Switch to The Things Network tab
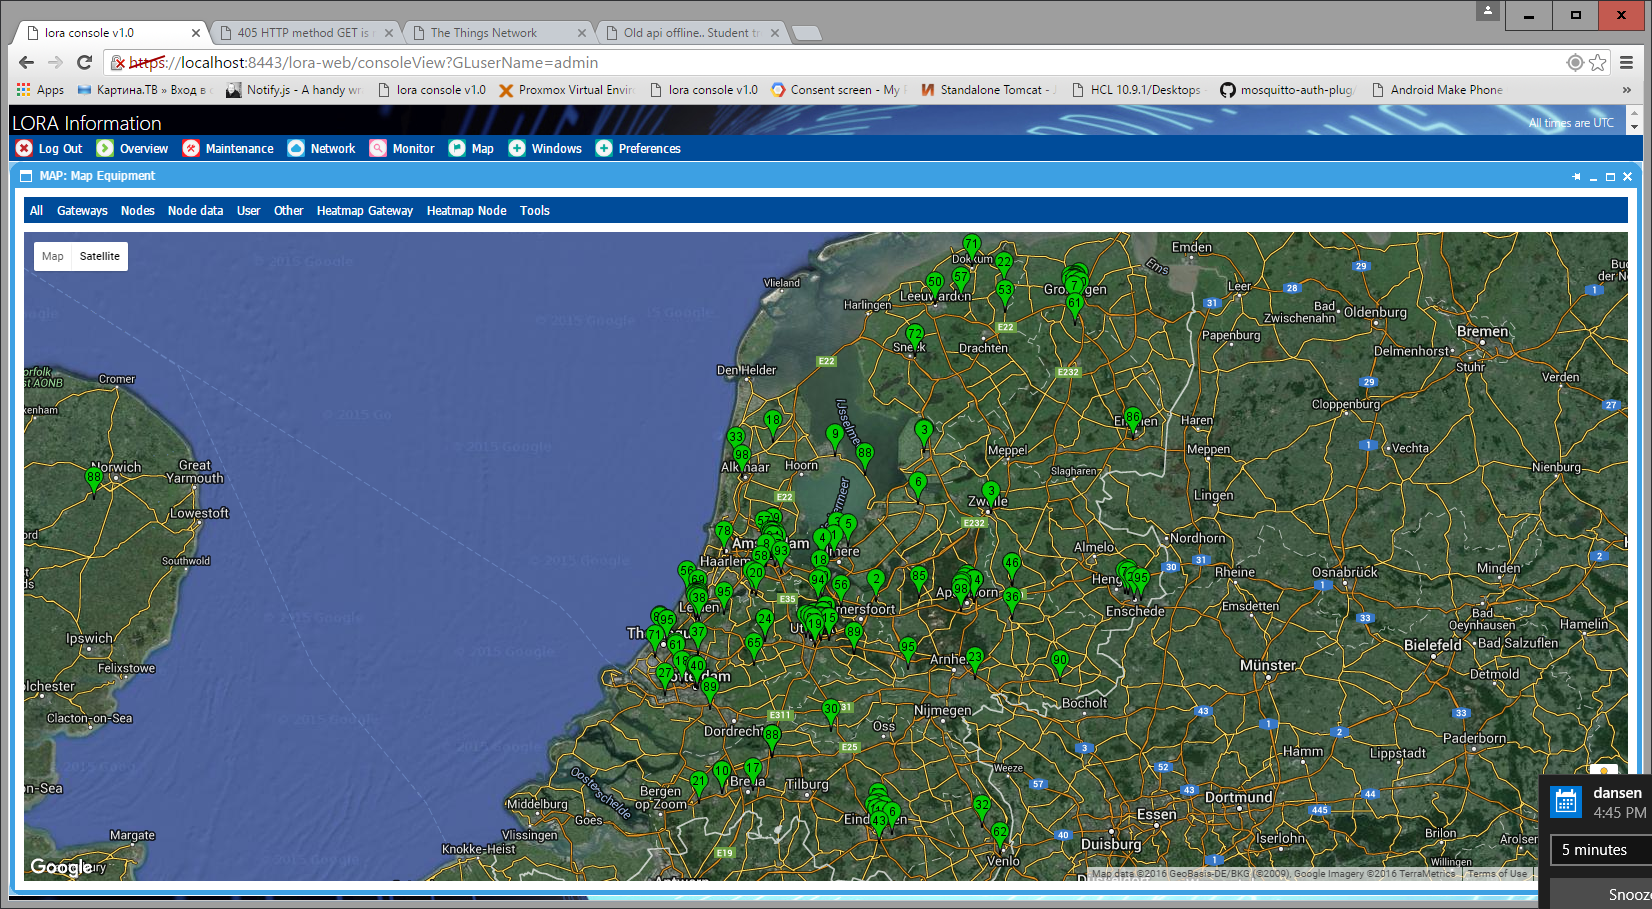The image size is (1652, 909). (x=497, y=33)
